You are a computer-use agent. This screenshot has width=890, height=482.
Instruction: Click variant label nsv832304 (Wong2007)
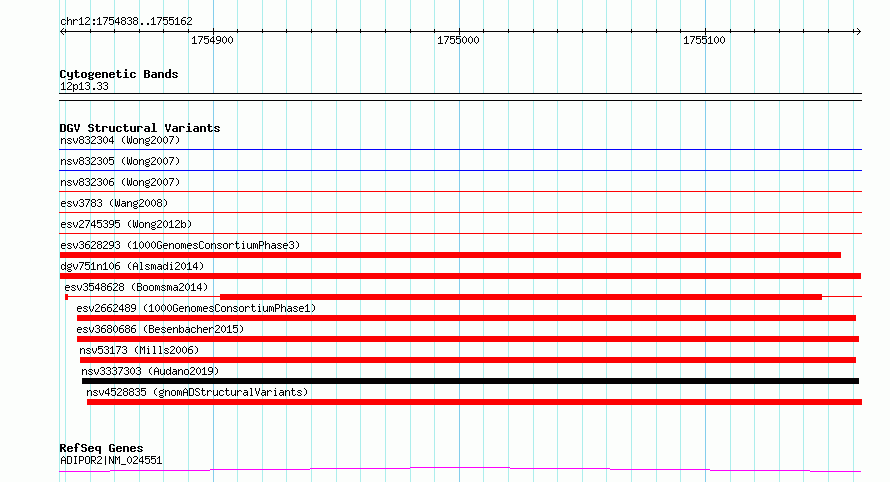tap(120, 140)
